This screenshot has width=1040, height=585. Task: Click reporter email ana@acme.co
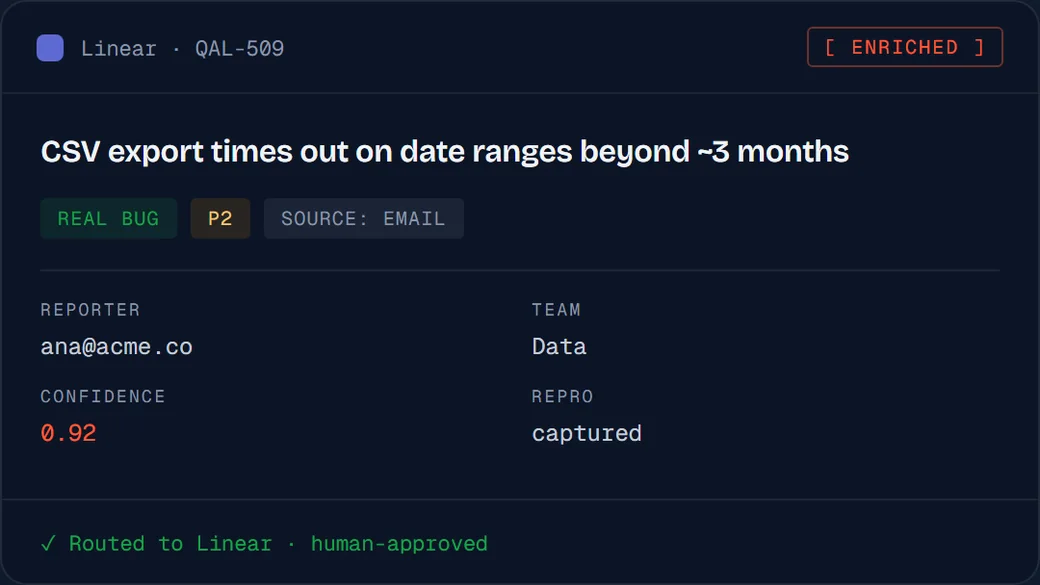click(117, 347)
